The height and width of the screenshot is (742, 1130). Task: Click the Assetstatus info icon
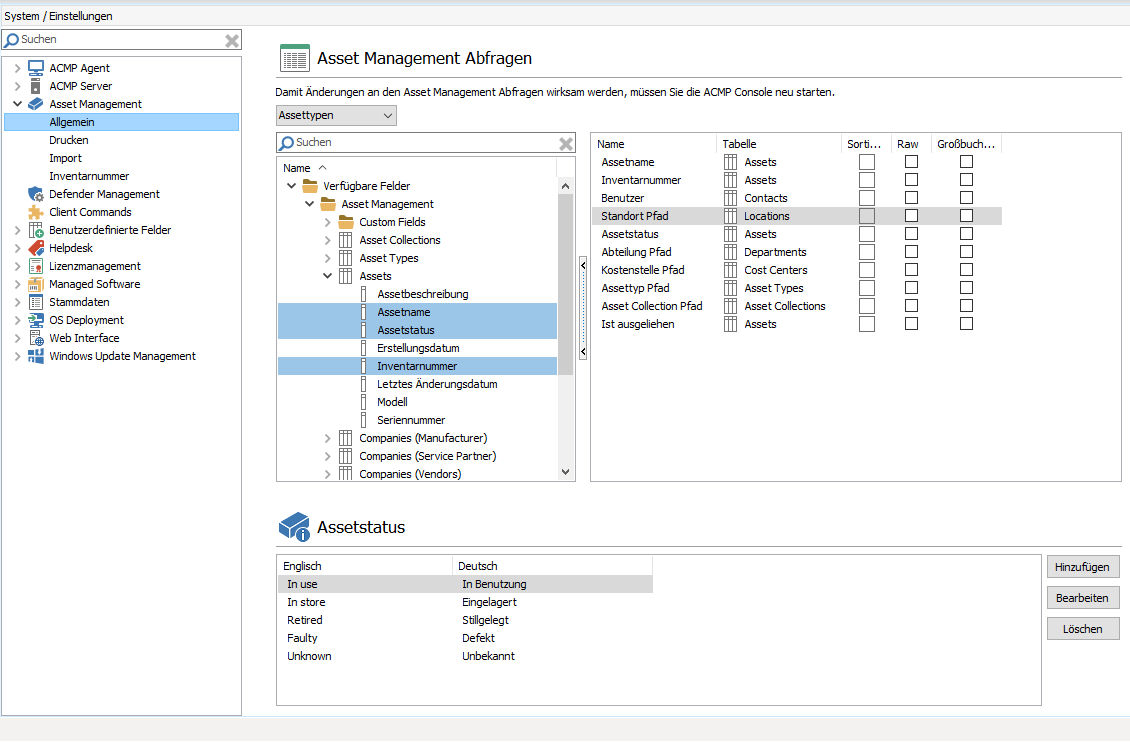point(294,524)
